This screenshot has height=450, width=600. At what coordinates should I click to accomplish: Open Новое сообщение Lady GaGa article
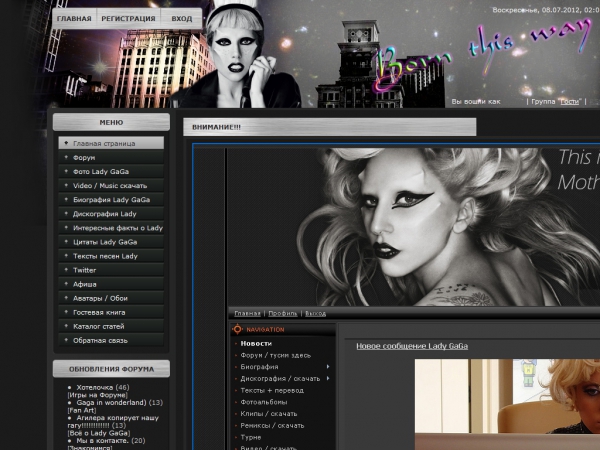point(412,346)
